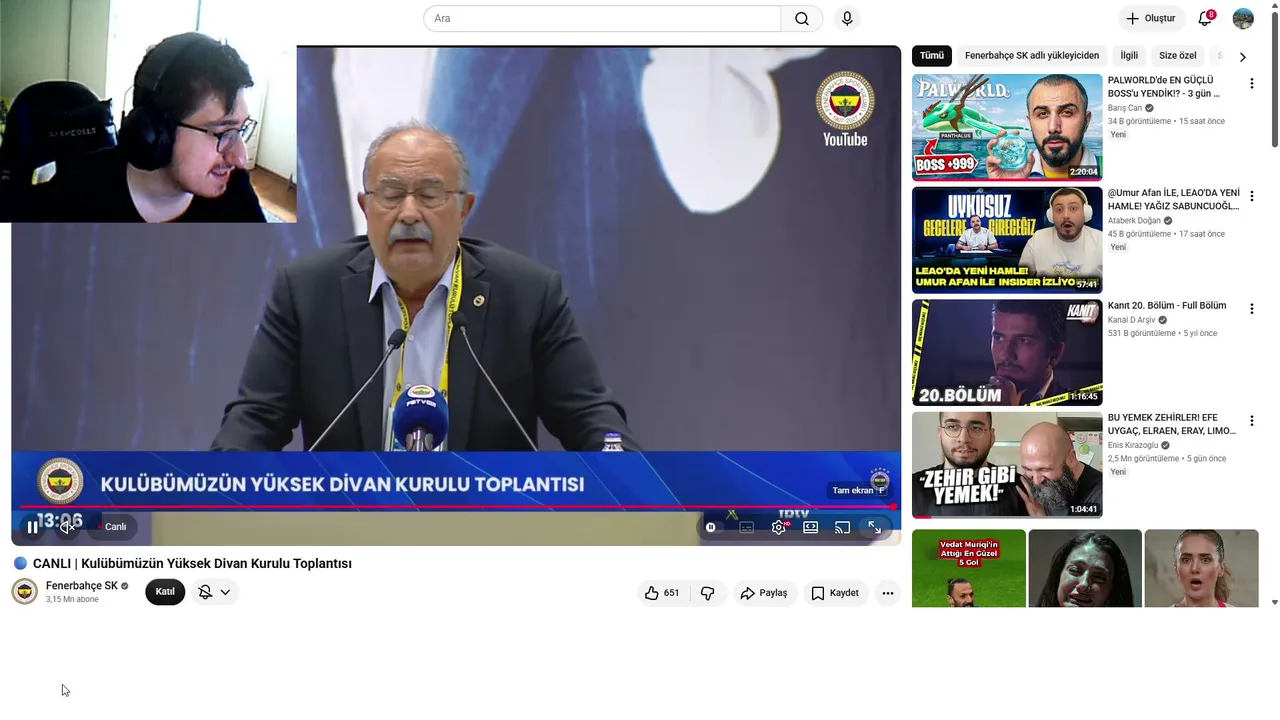
Task: Open Kanıt 20. Bölüm thumbnail
Action: point(1007,353)
